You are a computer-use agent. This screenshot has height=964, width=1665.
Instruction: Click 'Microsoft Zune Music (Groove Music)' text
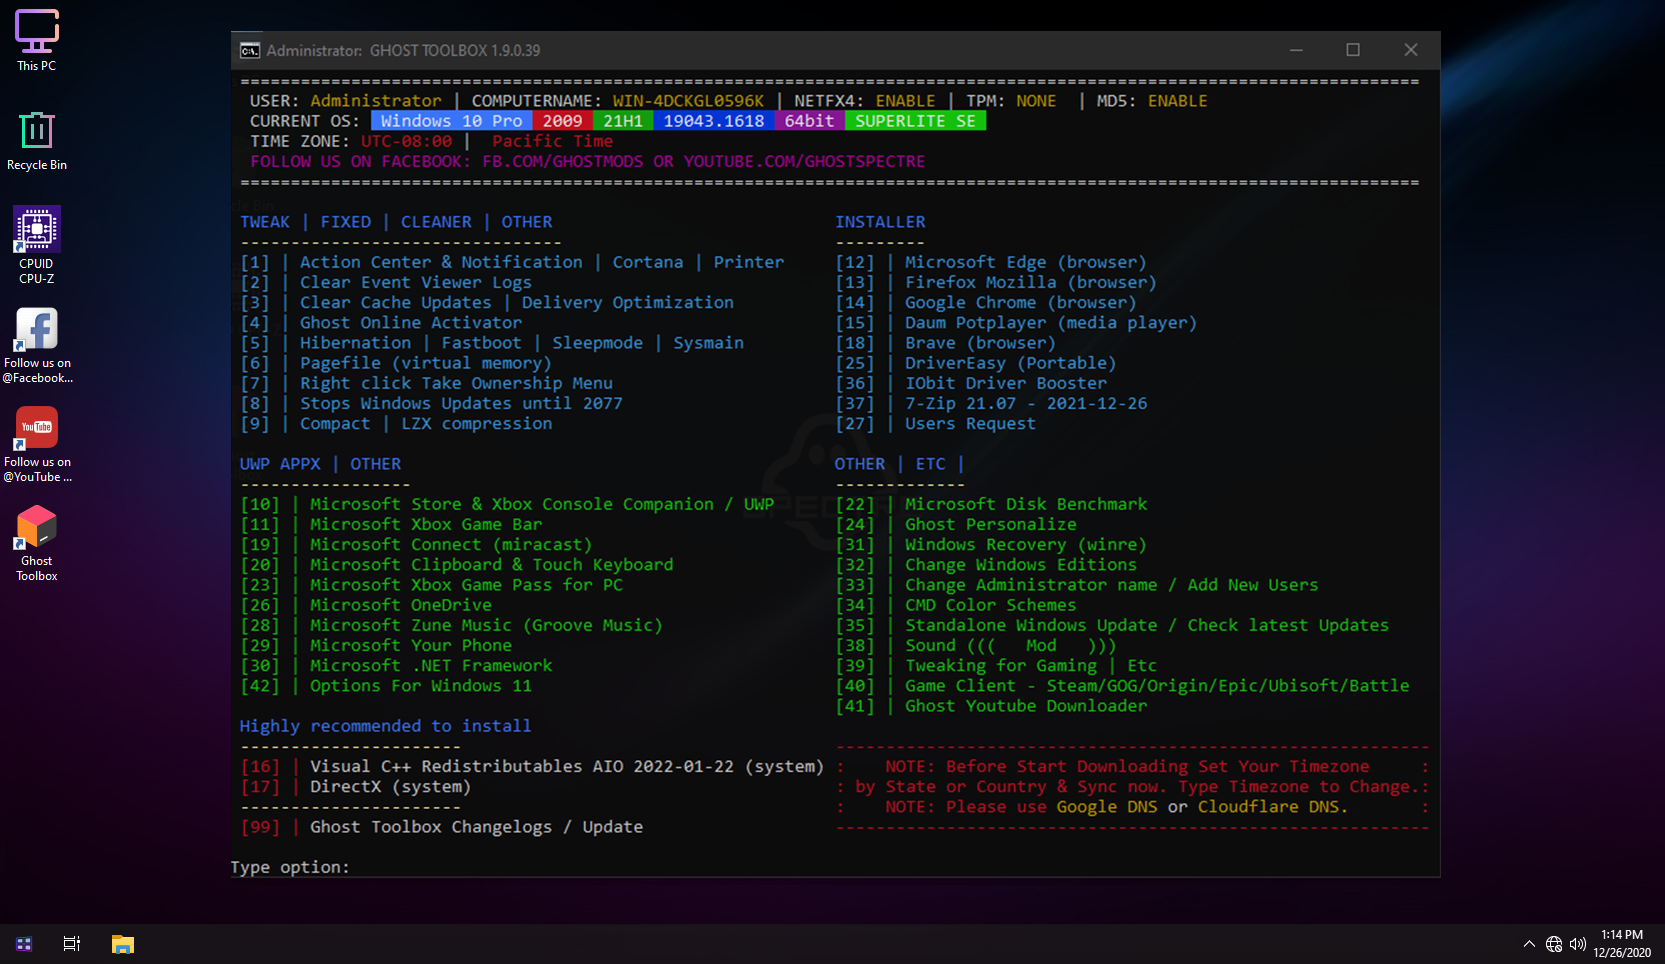tap(486, 625)
